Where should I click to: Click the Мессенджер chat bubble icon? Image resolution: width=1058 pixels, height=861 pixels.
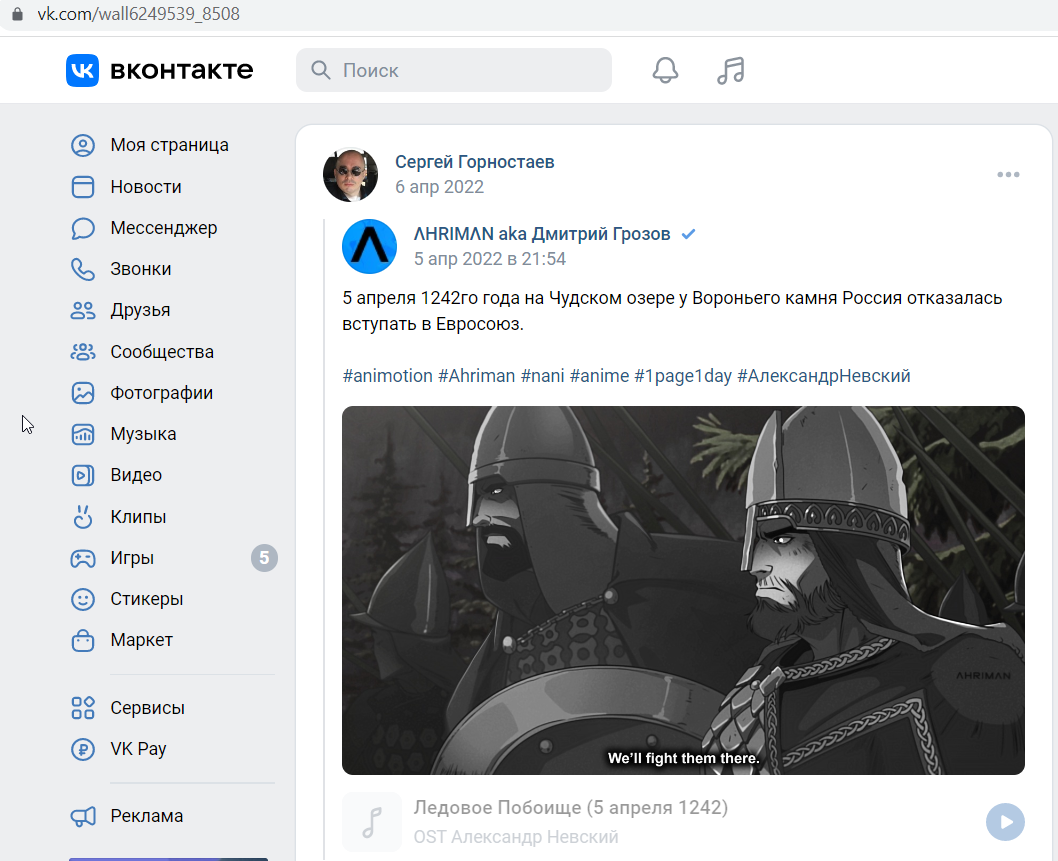tap(83, 228)
